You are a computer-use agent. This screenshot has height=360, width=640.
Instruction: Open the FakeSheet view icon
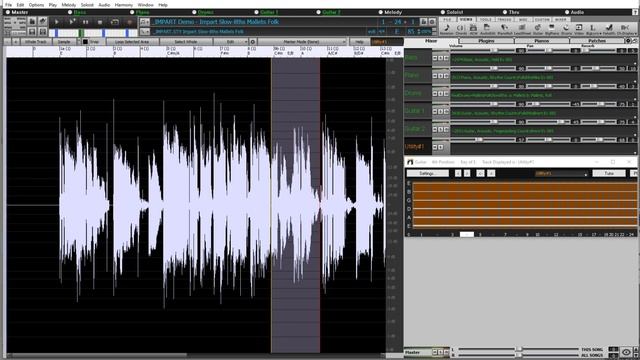[609, 29]
